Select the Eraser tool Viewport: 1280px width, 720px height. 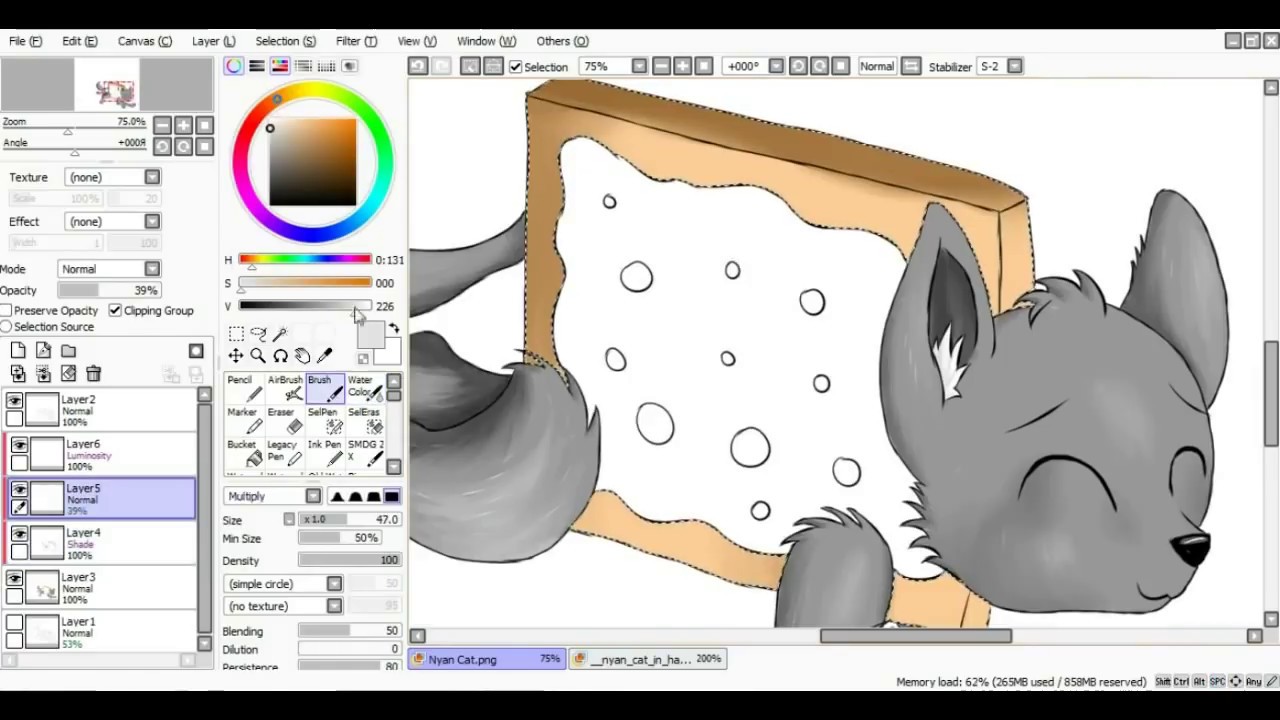284,421
